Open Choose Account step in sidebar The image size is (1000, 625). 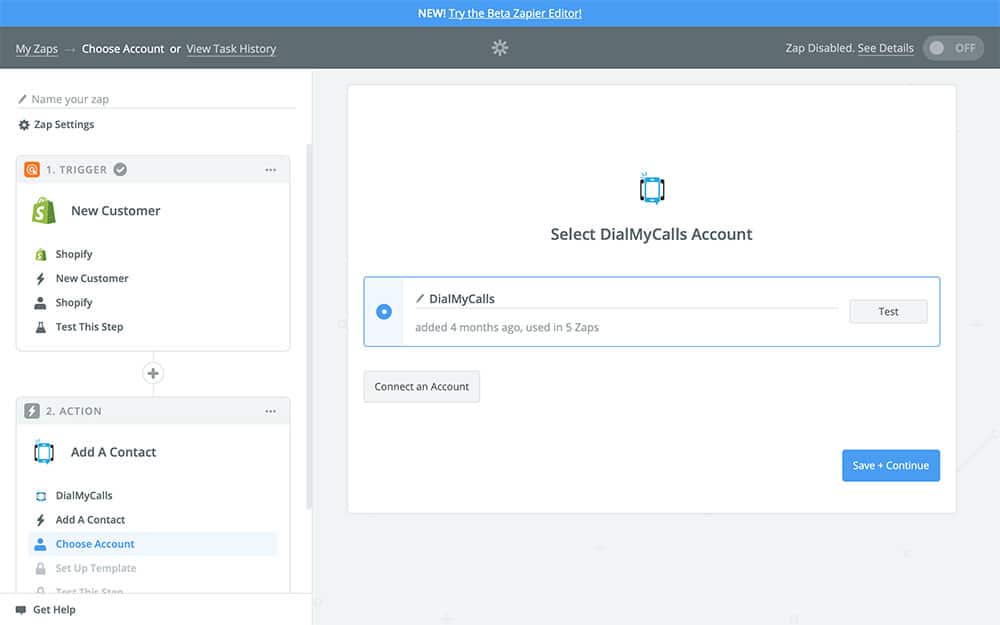[95, 544]
